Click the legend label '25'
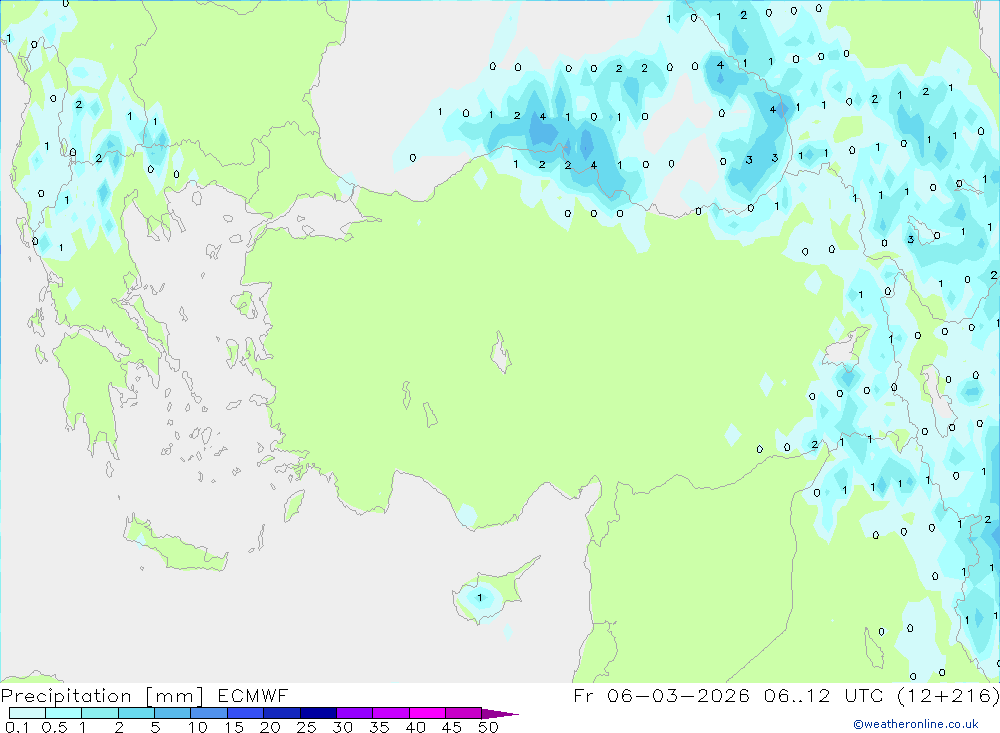This screenshot has width=1000, height=733. coord(307,727)
